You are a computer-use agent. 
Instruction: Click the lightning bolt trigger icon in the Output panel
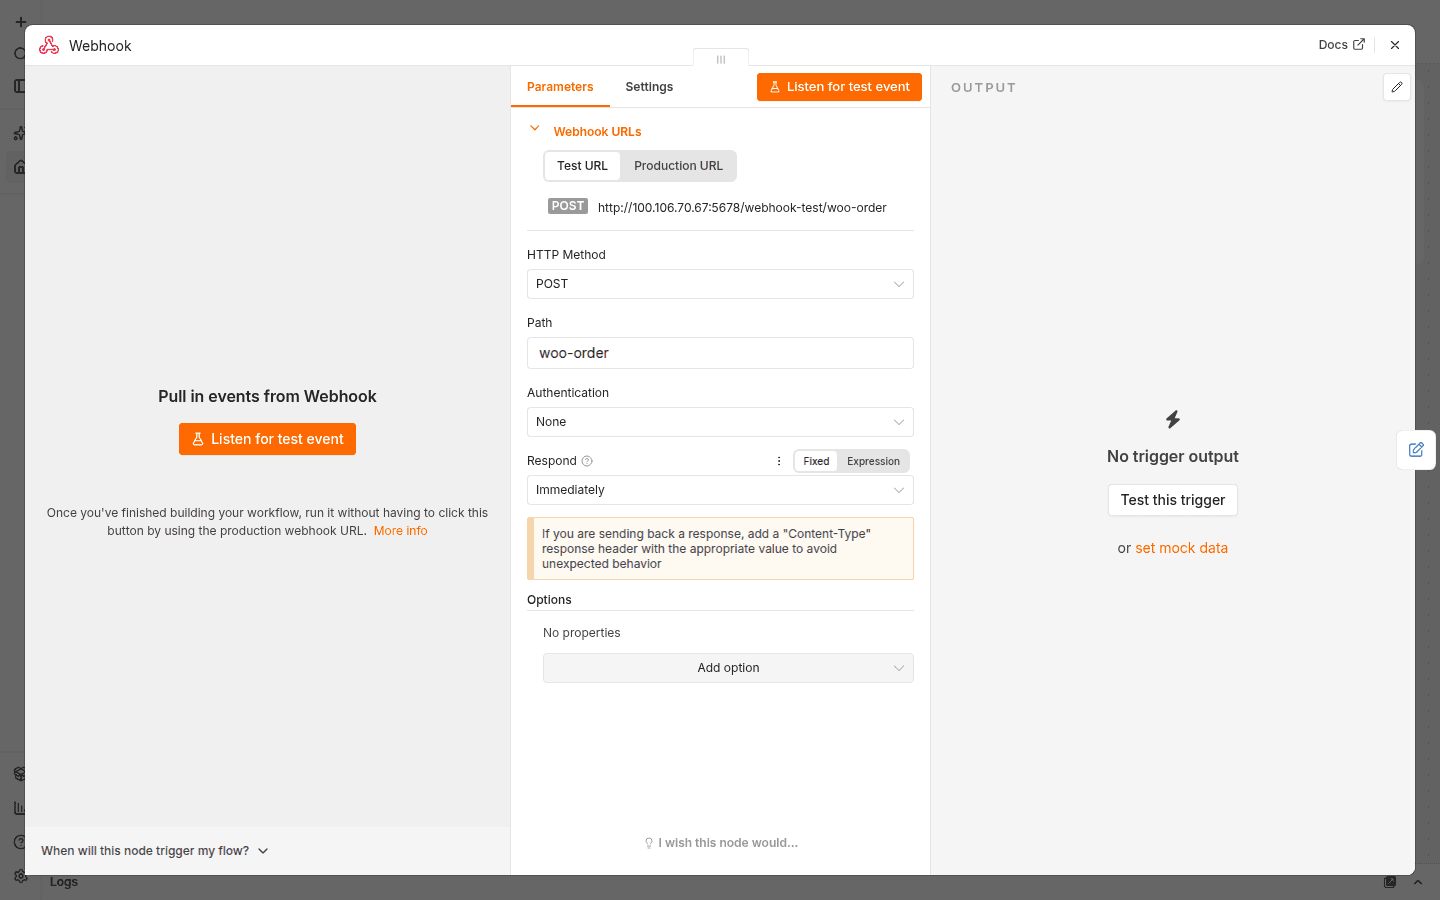[x=1173, y=419]
